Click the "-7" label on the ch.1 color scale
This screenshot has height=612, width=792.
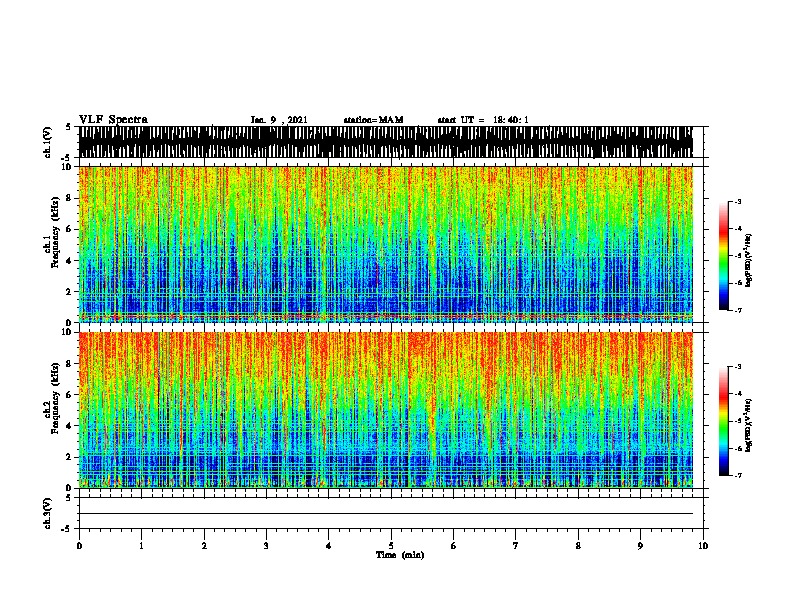coord(737,310)
